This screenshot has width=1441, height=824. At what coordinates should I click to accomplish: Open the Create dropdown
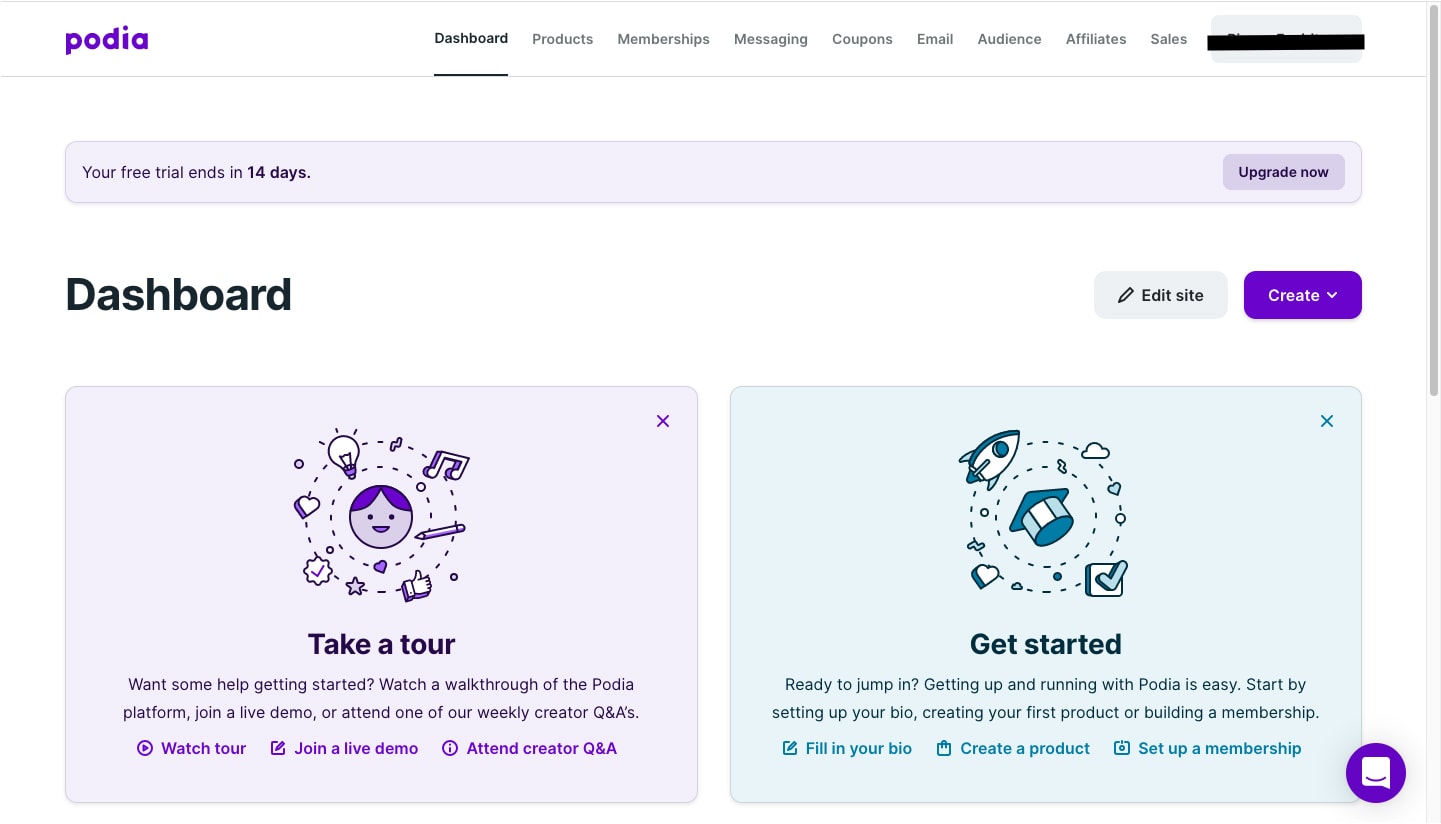click(x=1302, y=295)
